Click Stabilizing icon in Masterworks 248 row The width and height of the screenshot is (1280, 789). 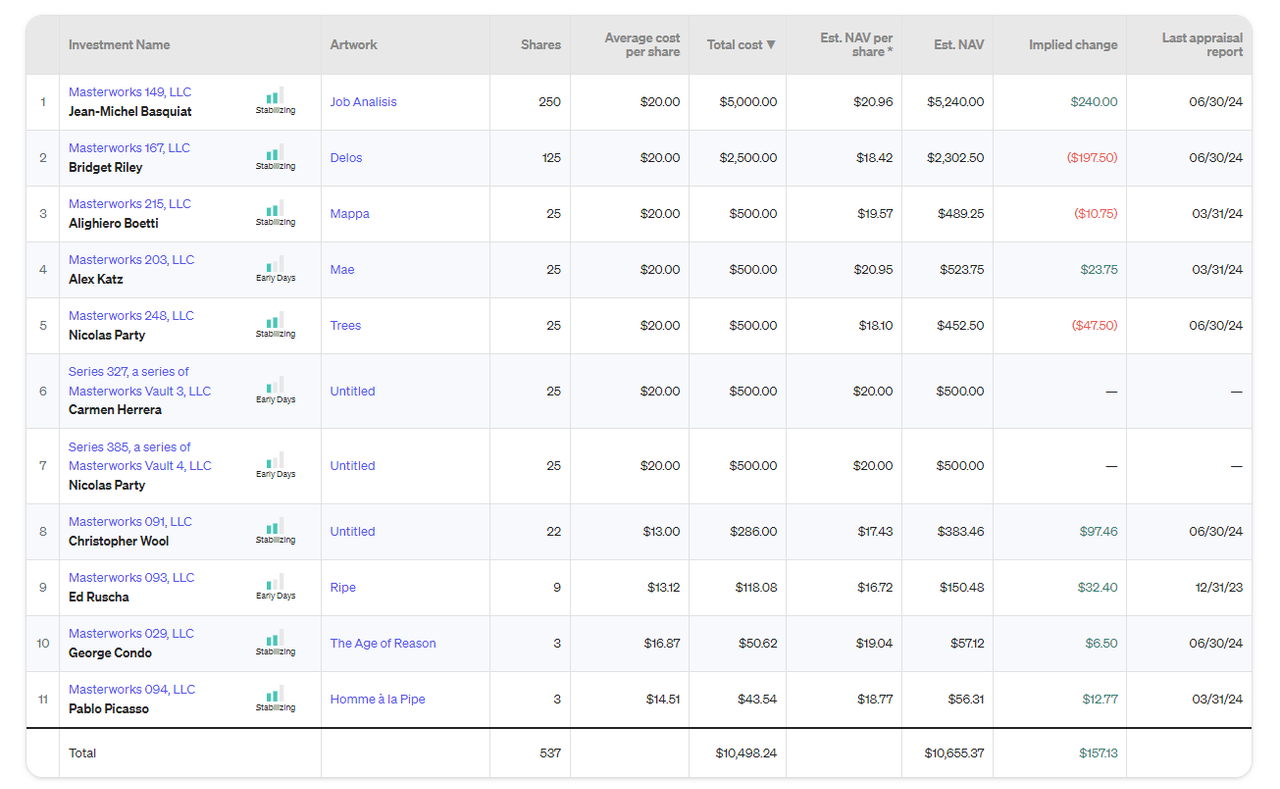click(275, 326)
